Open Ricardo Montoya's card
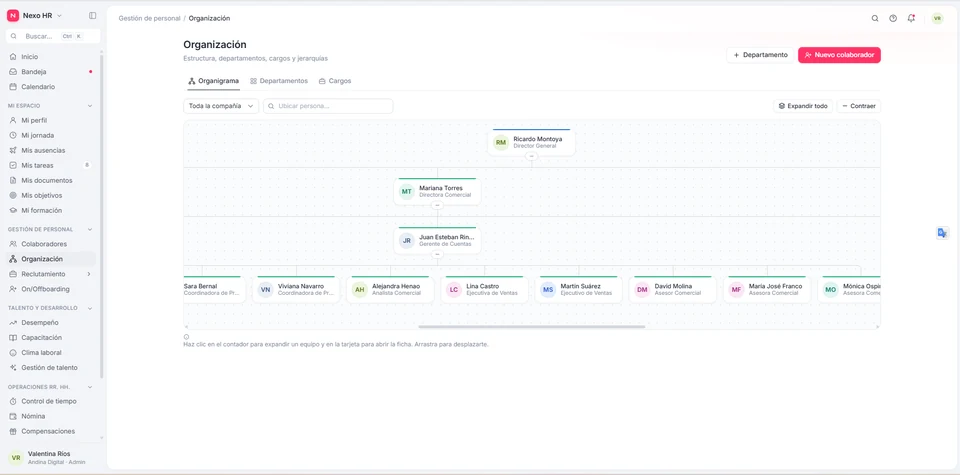The image size is (960, 475). point(531,143)
